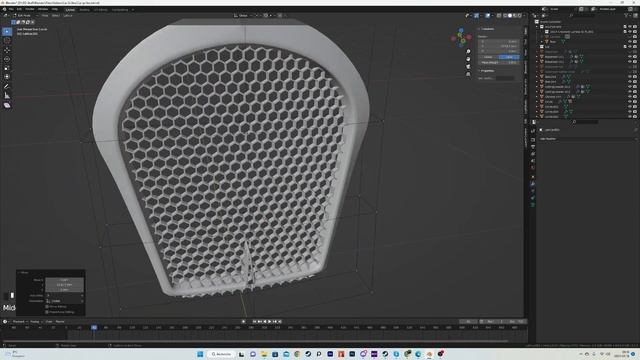Toggle viewport gizmos button

[476, 16]
